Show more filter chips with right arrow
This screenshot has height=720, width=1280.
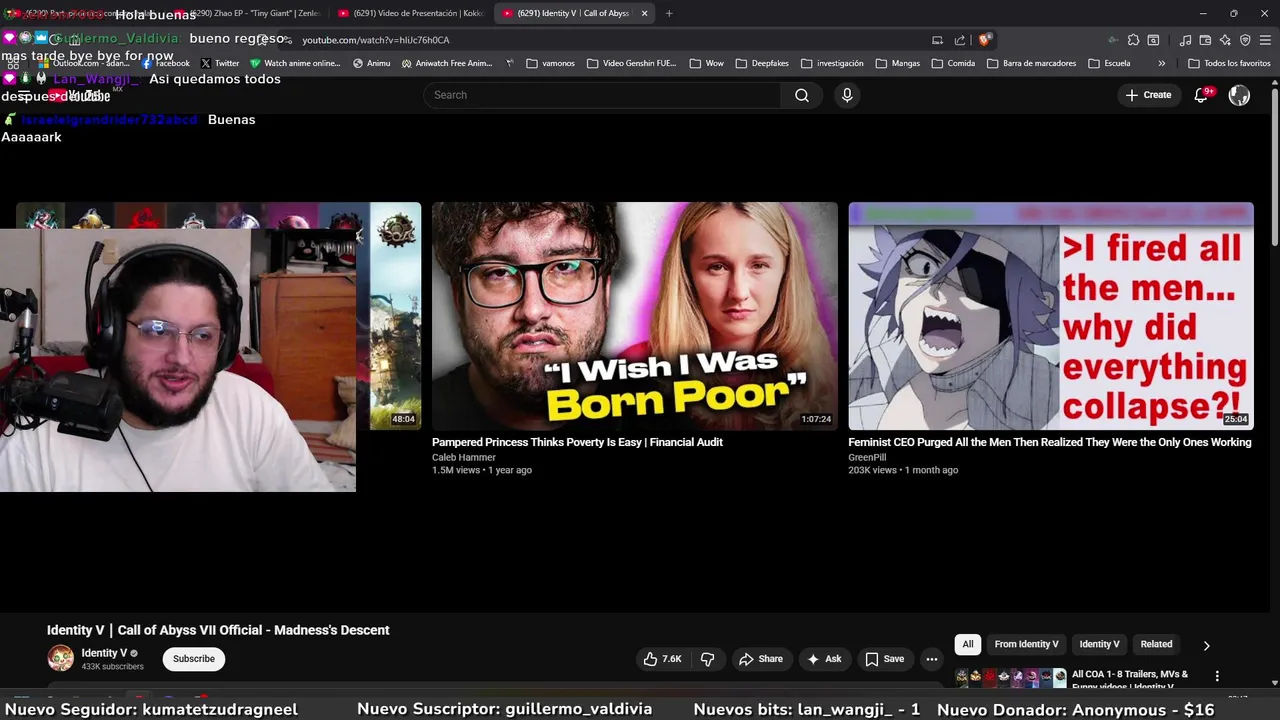(1206, 645)
